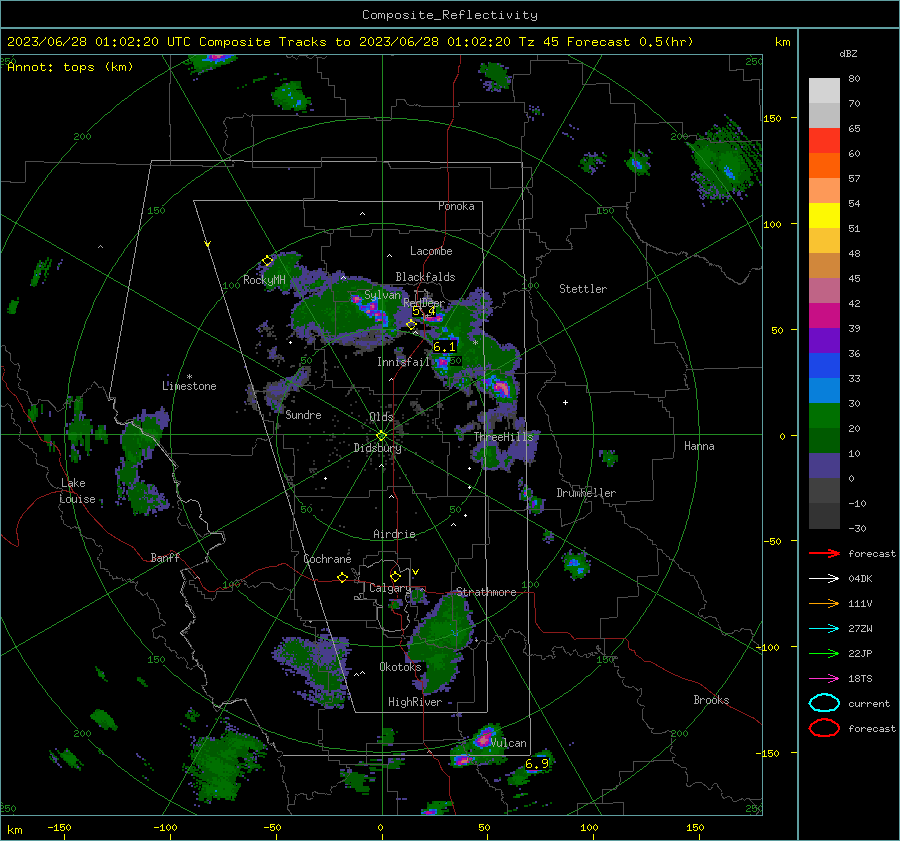
Task: Select the bright orange dBZ legend swatch
Action: tap(824, 165)
